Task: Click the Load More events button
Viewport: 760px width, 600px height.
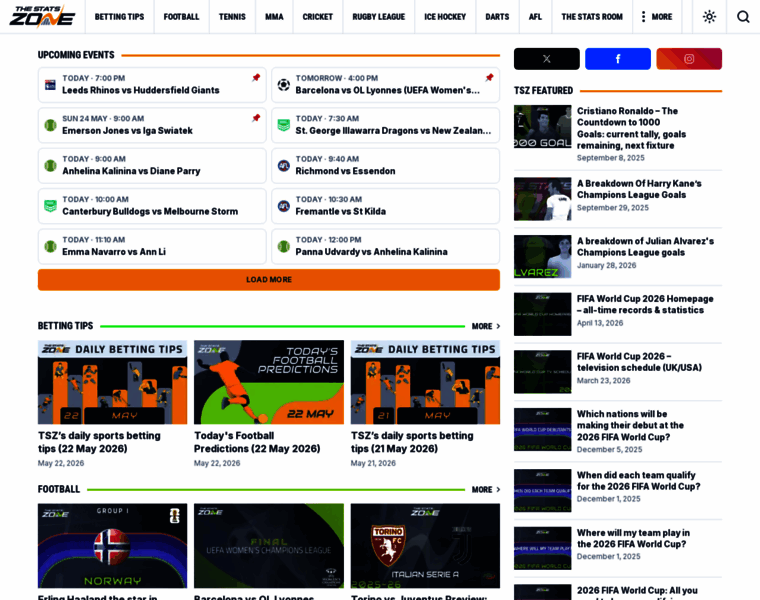Action: point(269,280)
